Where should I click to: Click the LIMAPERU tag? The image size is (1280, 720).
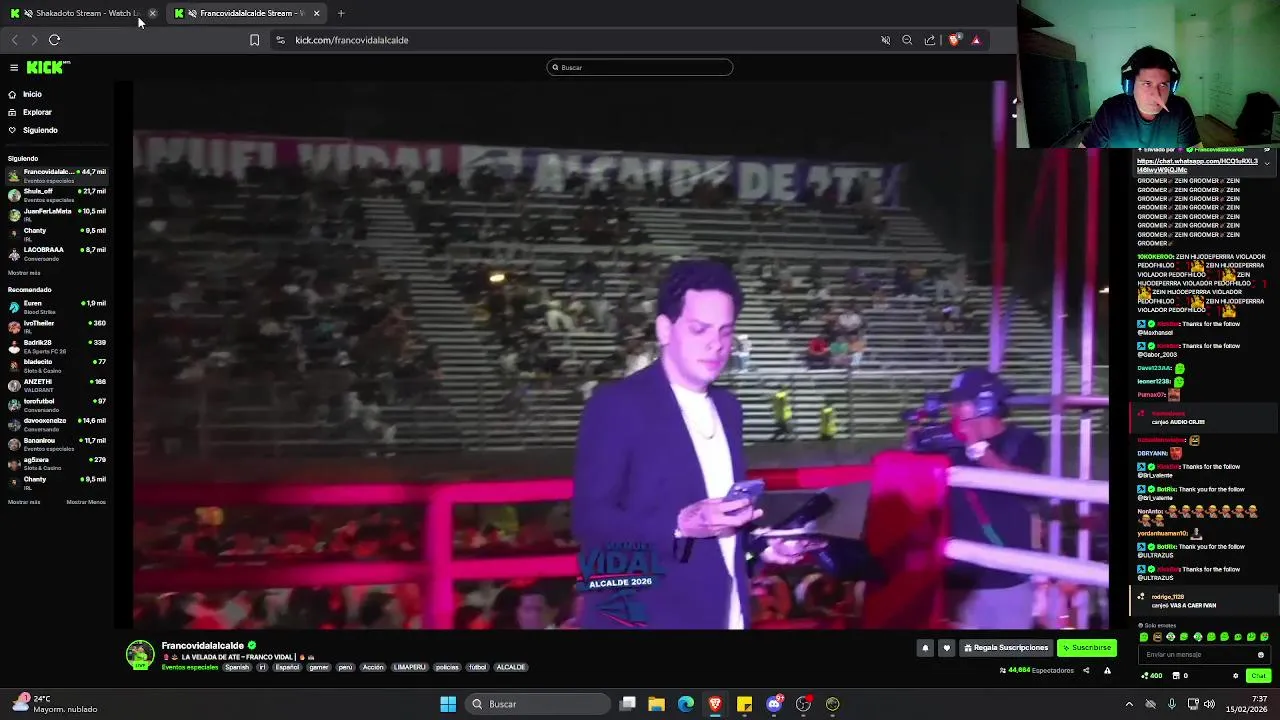pos(409,667)
